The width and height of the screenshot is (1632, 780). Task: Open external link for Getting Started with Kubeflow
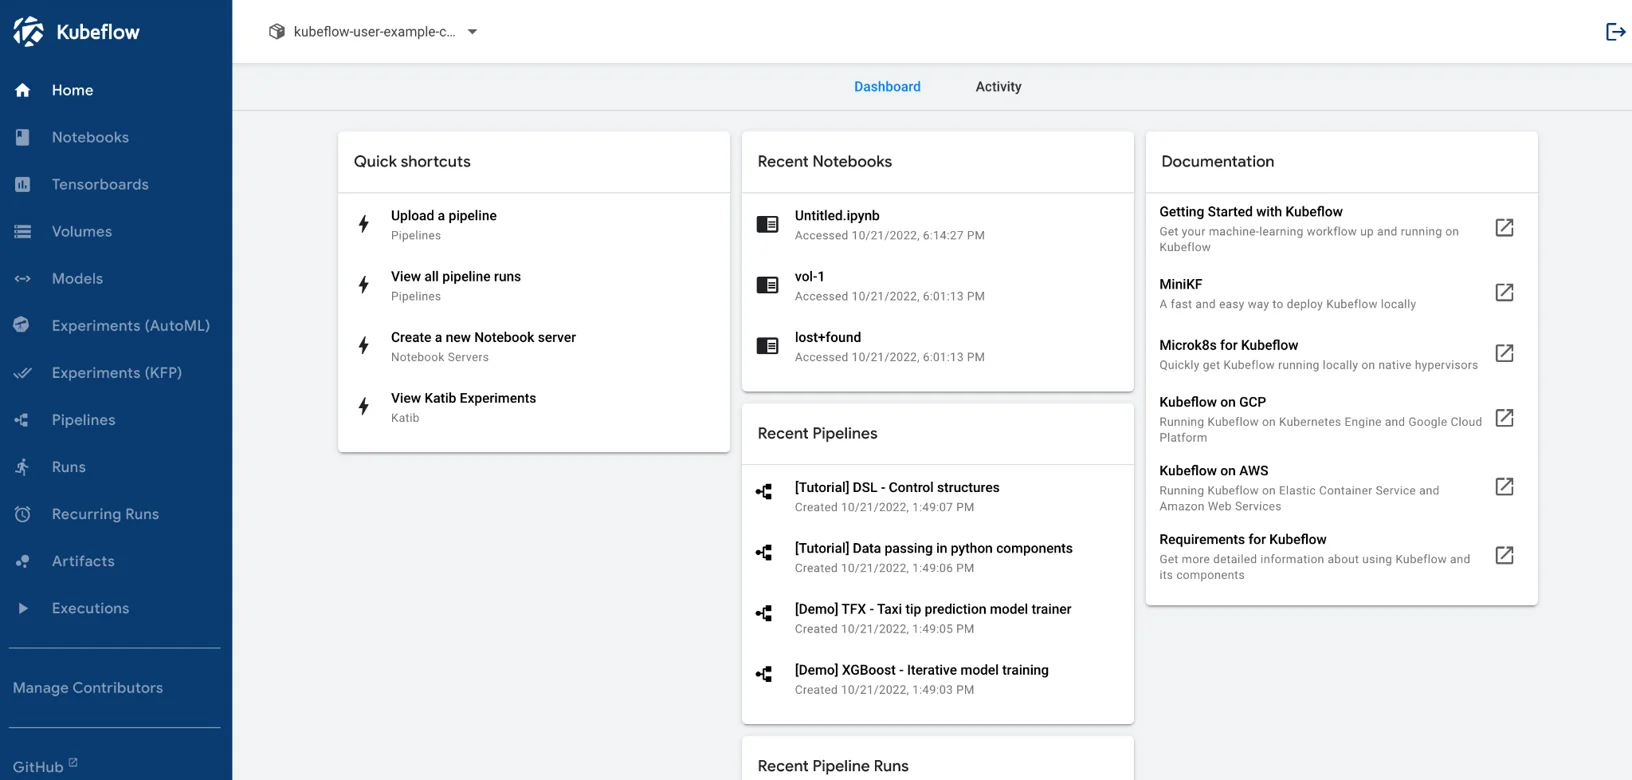pyautogui.click(x=1504, y=228)
